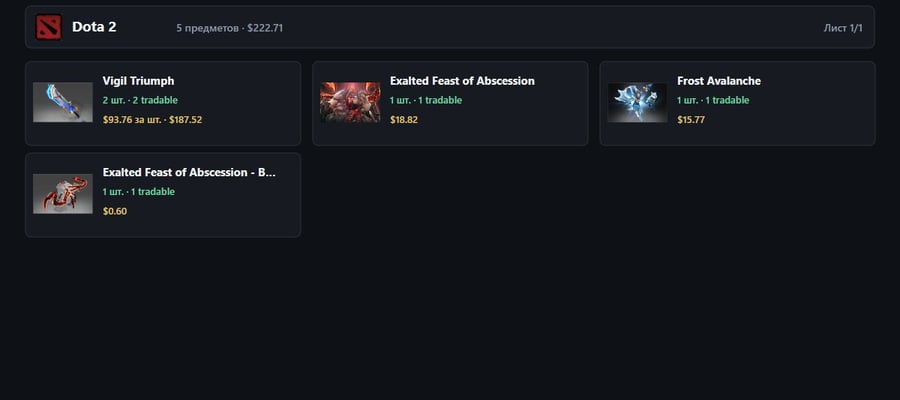Image resolution: width=900 pixels, height=400 pixels.
Task: Select the truncated Exalted Feast of Abscession - B... title
Action: pos(189,172)
